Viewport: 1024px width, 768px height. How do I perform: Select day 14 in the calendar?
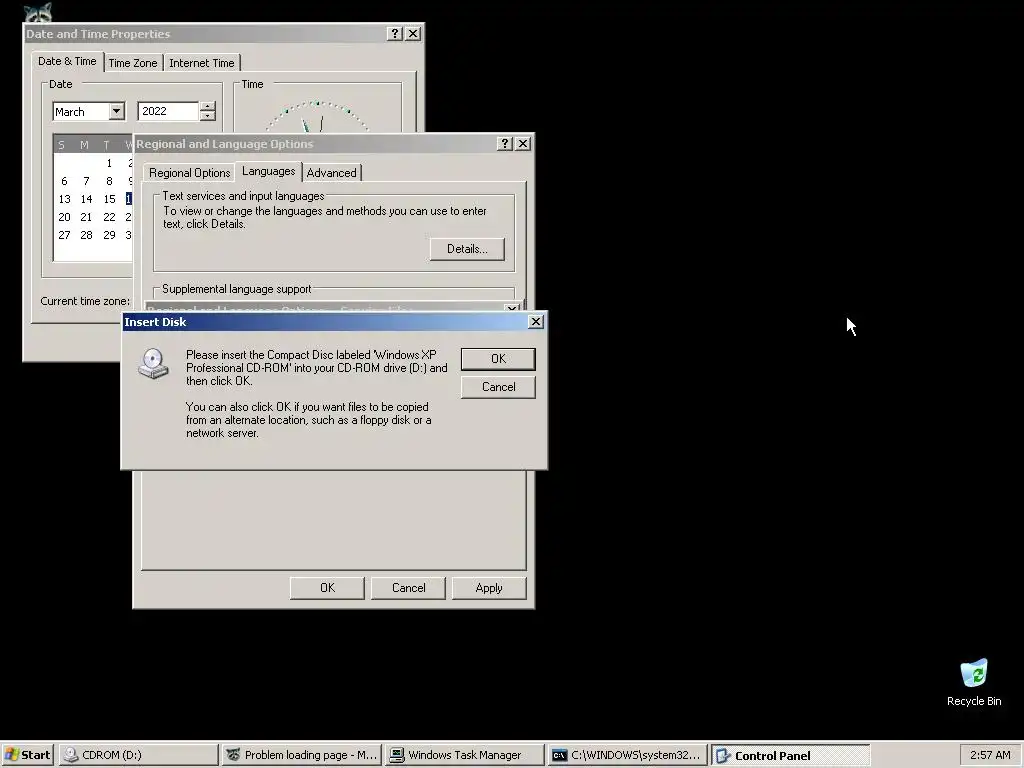[x=86, y=199]
